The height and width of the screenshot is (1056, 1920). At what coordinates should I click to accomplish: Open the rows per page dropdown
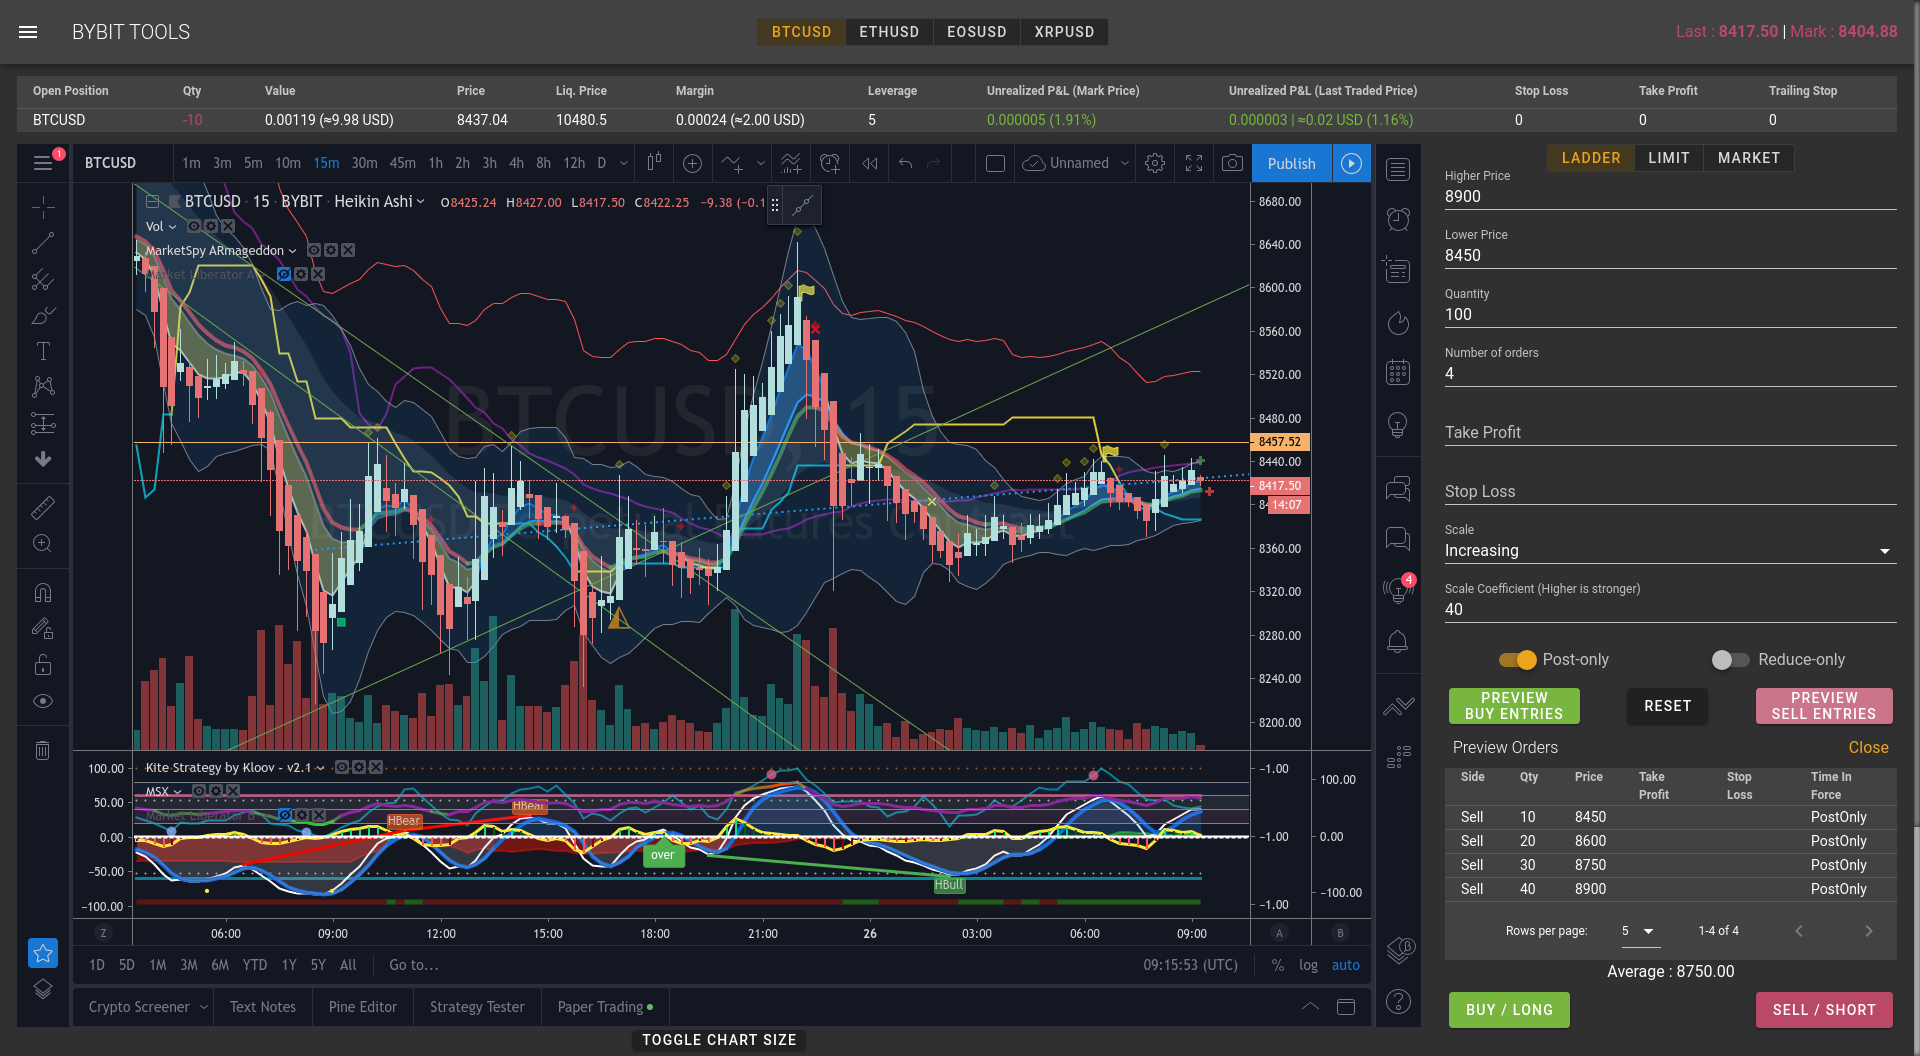1639,931
